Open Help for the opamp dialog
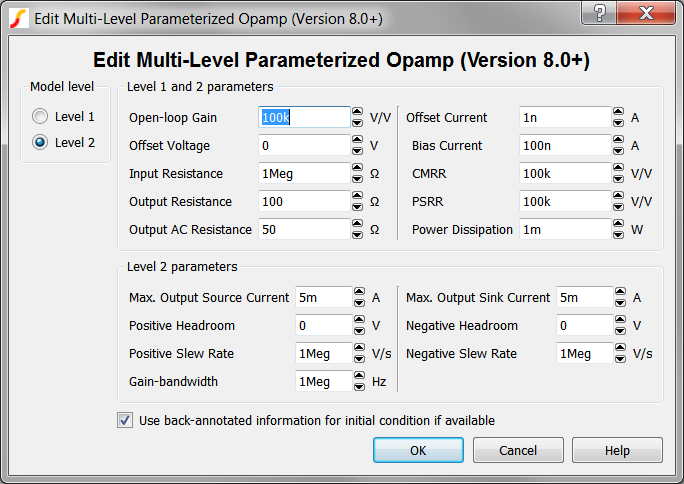This screenshot has width=684, height=484. click(617, 450)
